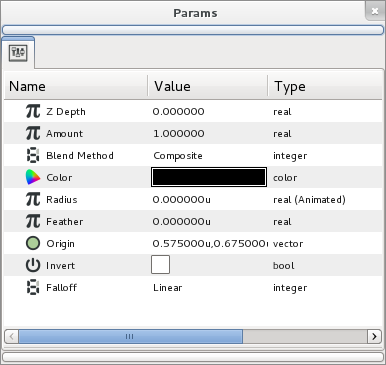Image resolution: width=386 pixels, height=365 pixels.
Task: Open the Falloff Linear dropdown
Action: (x=168, y=288)
